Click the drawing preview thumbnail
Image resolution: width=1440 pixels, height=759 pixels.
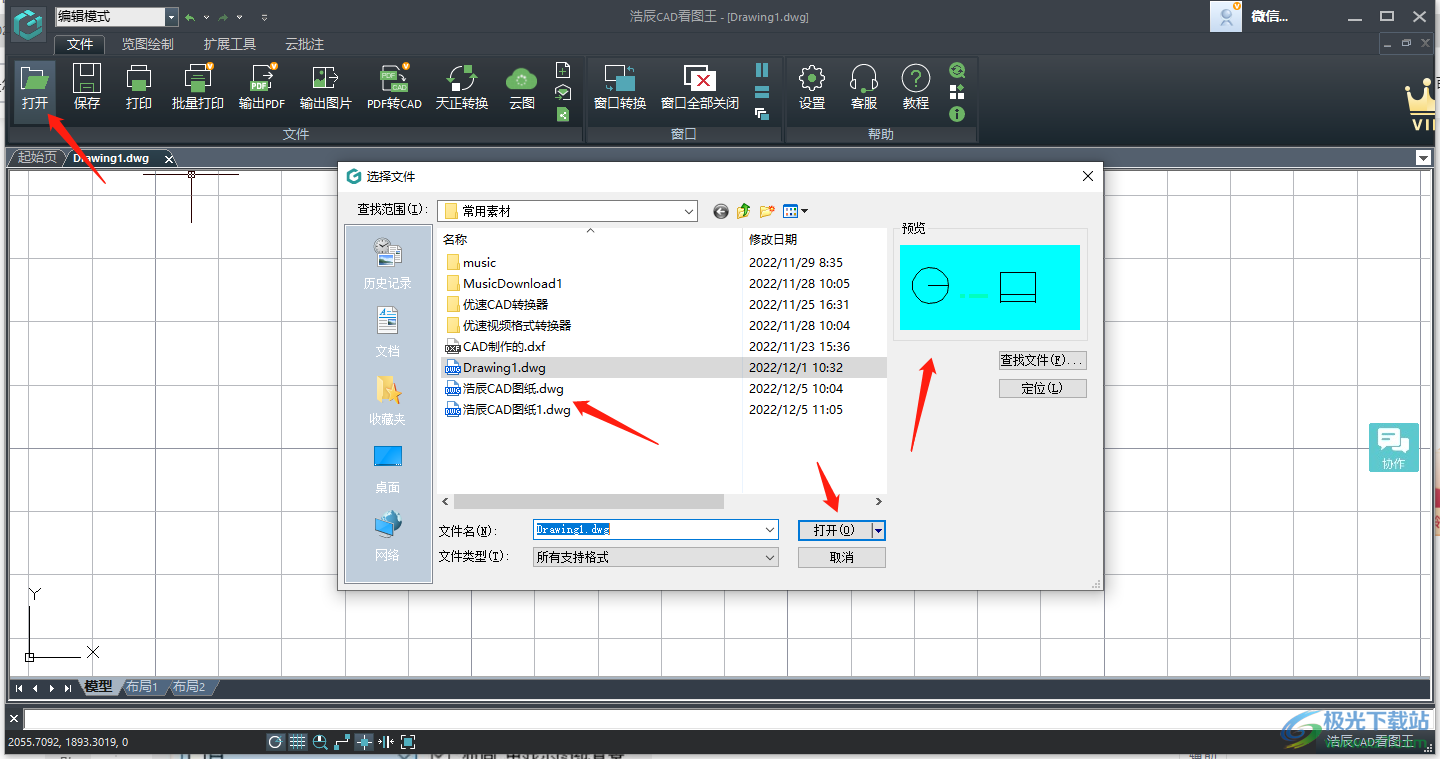pyautogui.click(x=990, y=287)
